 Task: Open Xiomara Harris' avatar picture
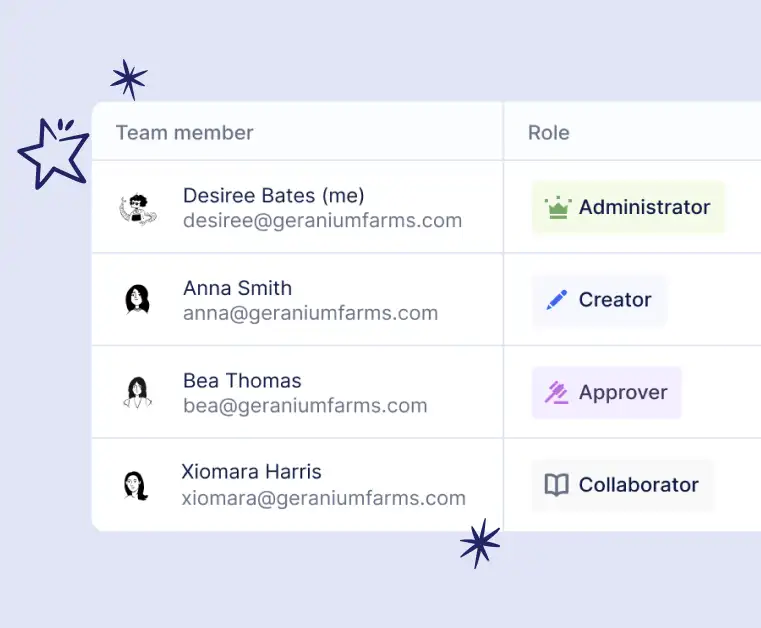click(136, 485)
